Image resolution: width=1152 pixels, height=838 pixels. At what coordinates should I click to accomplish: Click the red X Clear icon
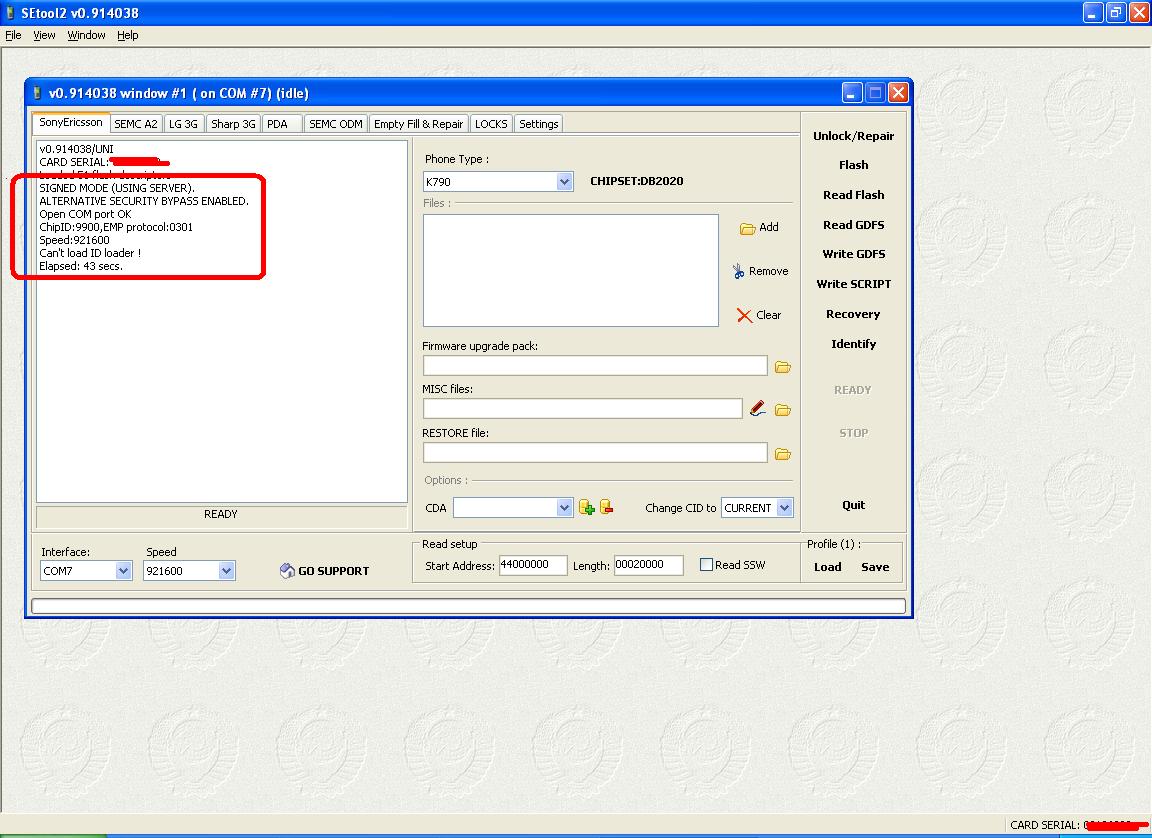pos(744,315)
